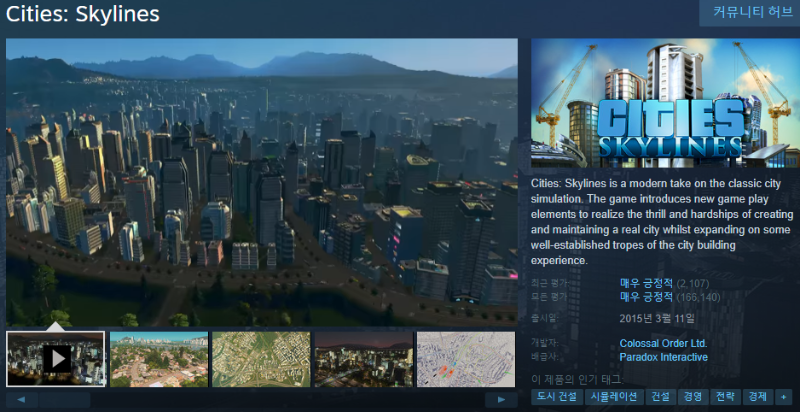This screenshot has height=412, width=800.
Task: Select the 시뮬레이션 tag
Action: pos(614,397)
